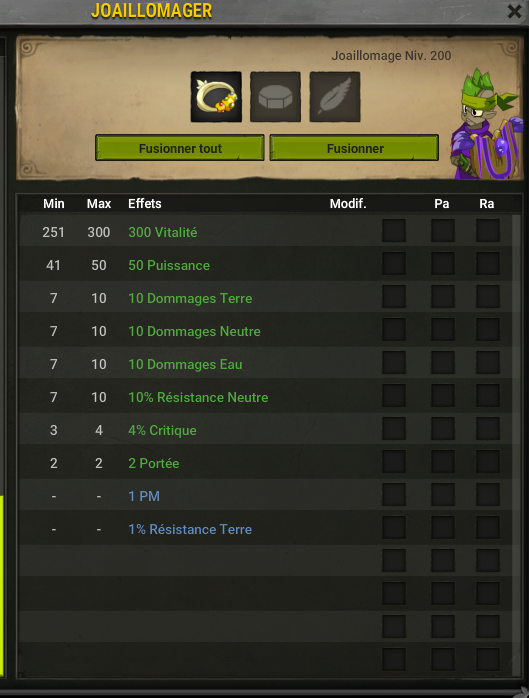Click the Effets column header
This screenshot has width=529, height=698.
point(145,203)
